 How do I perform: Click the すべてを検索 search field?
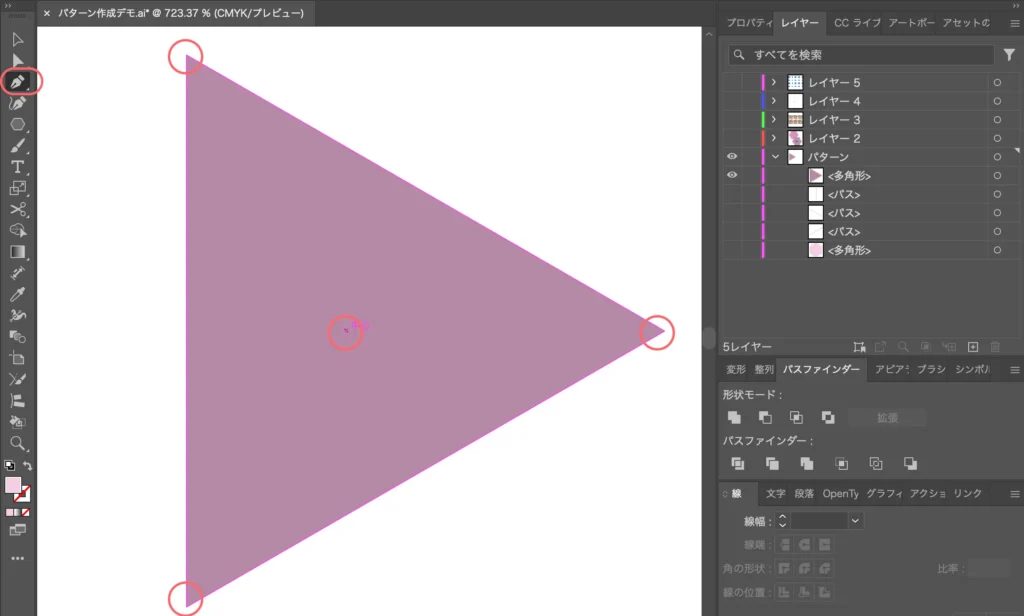860,55
